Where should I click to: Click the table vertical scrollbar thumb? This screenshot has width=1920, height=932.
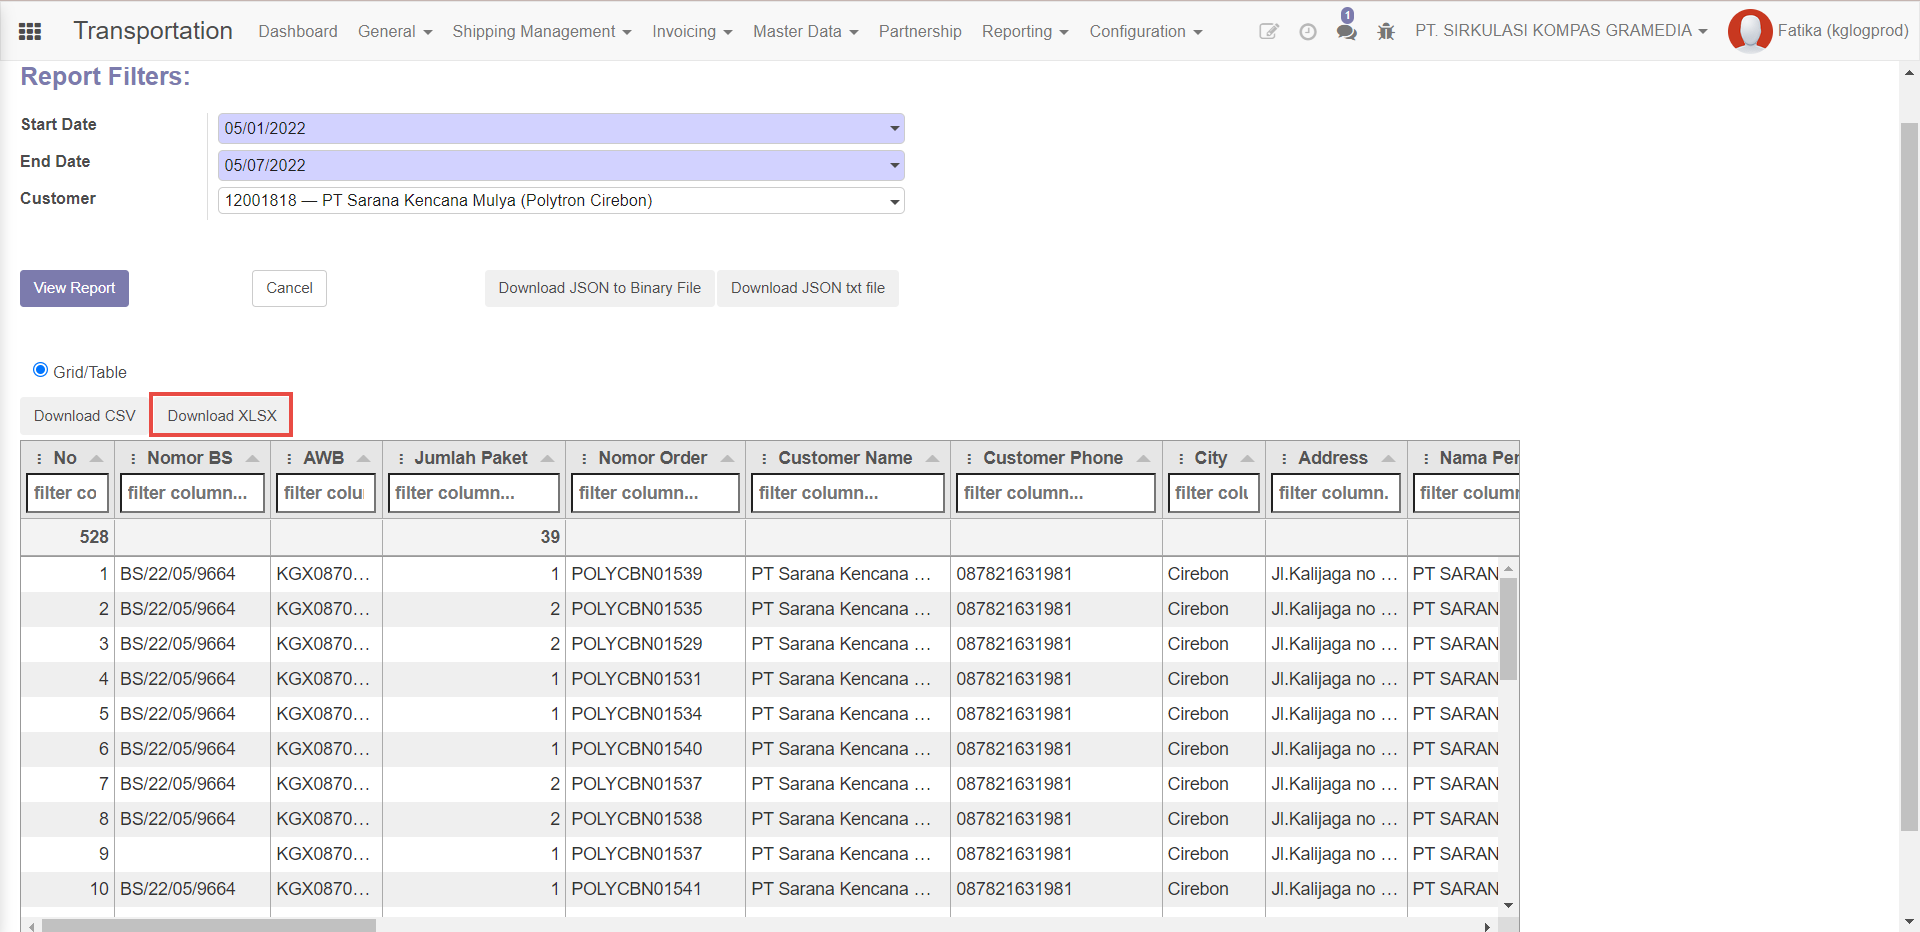1508,628
